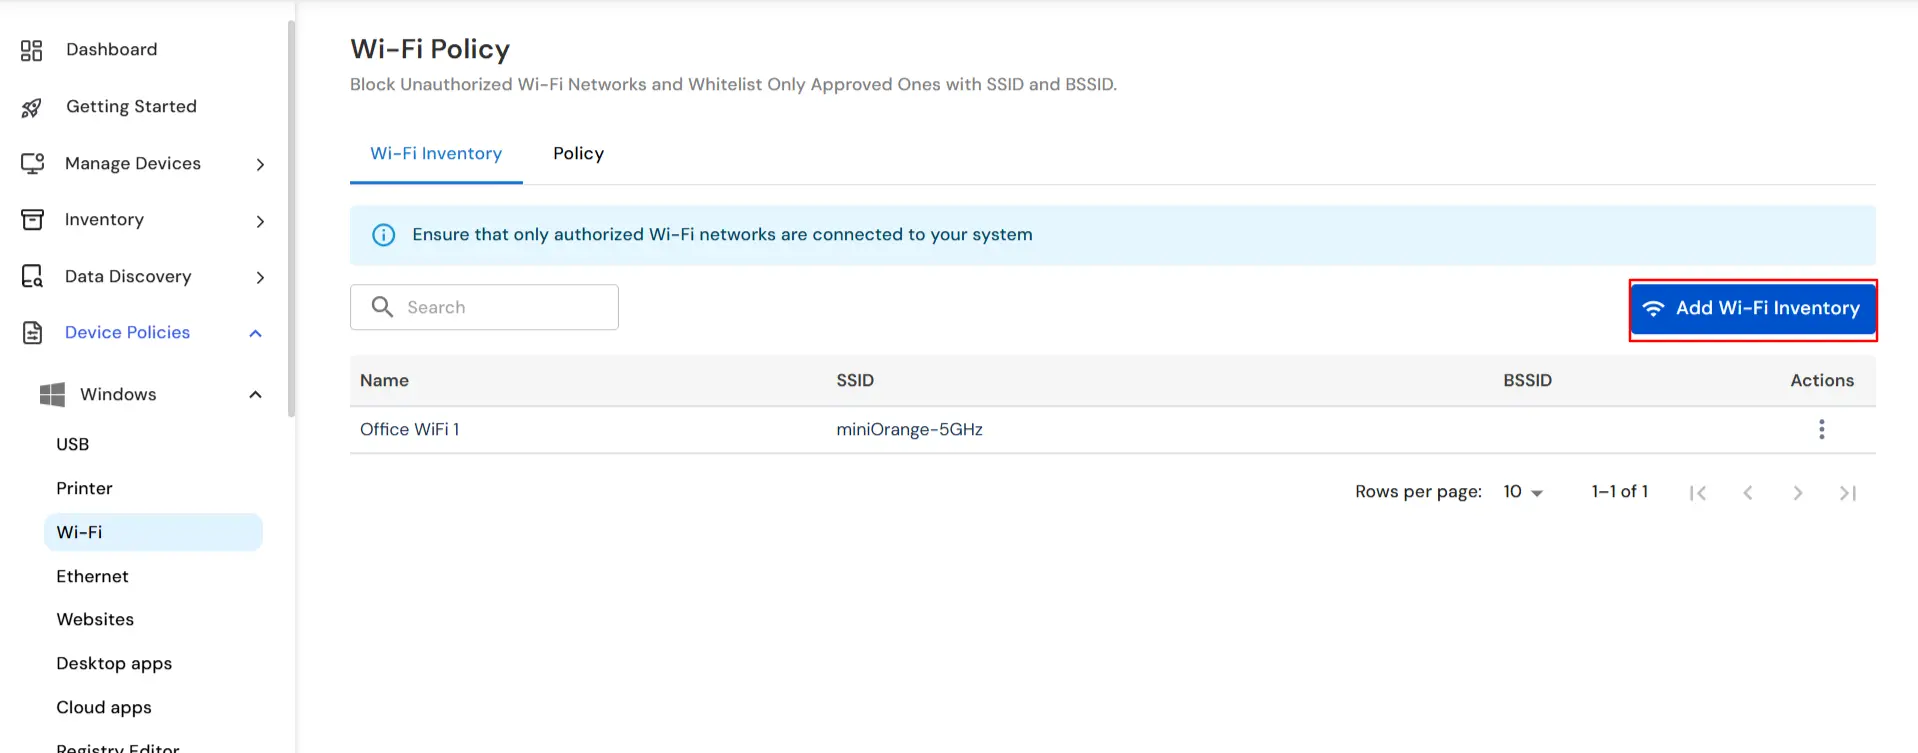Collapse Windows policies chevron
Viewport: 1918px width, 753px height.
click(255, 395)
